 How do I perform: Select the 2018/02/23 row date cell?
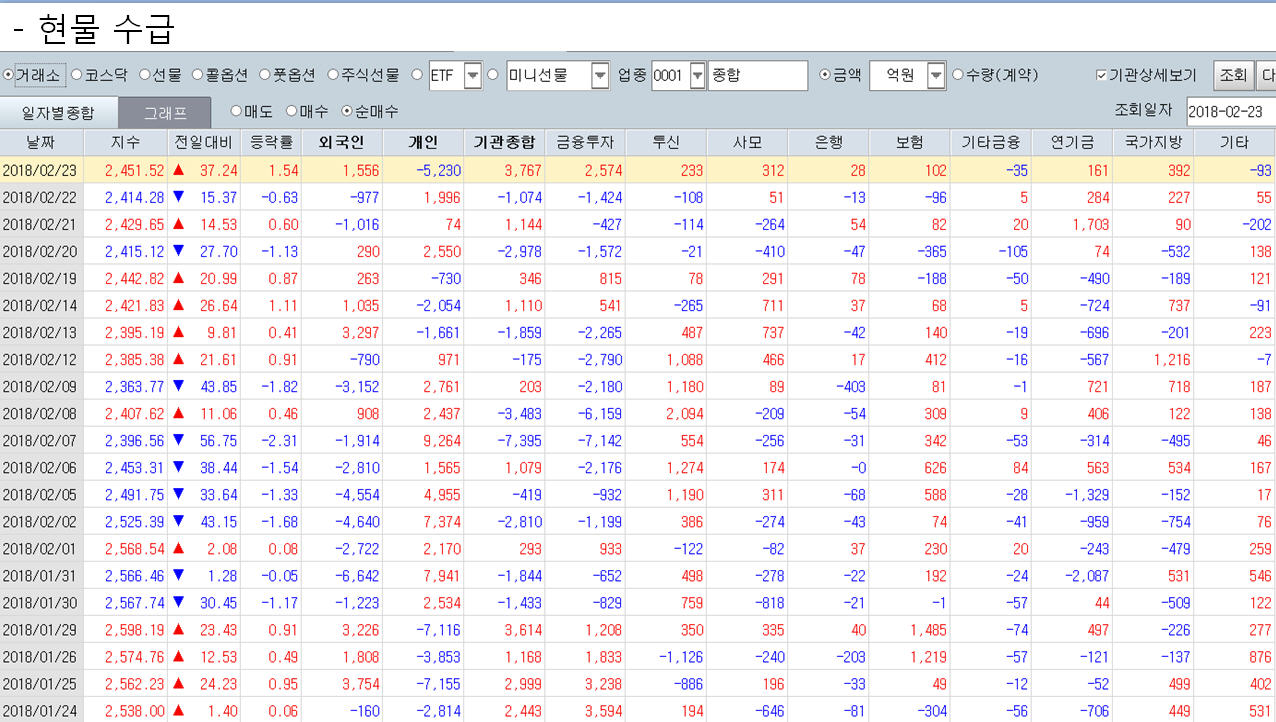click(40, 171)
